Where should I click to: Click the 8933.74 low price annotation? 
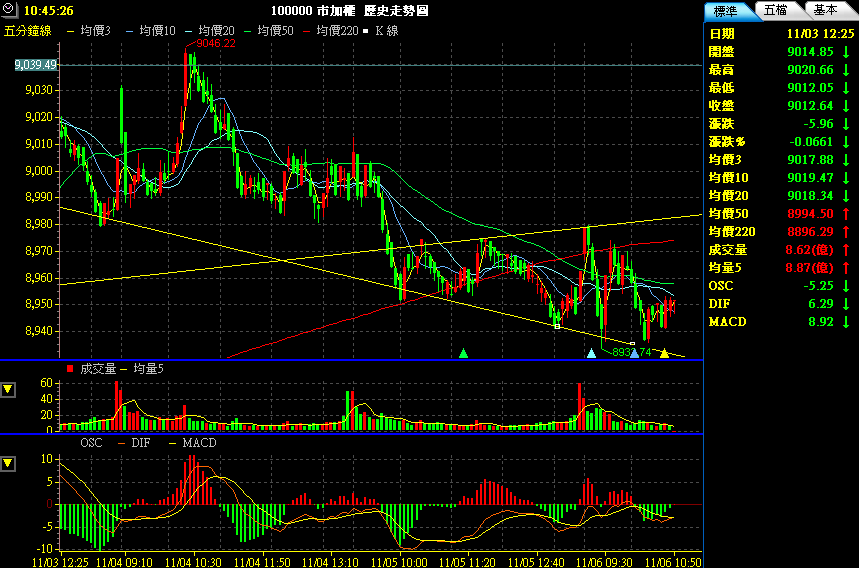click(632, 352)
